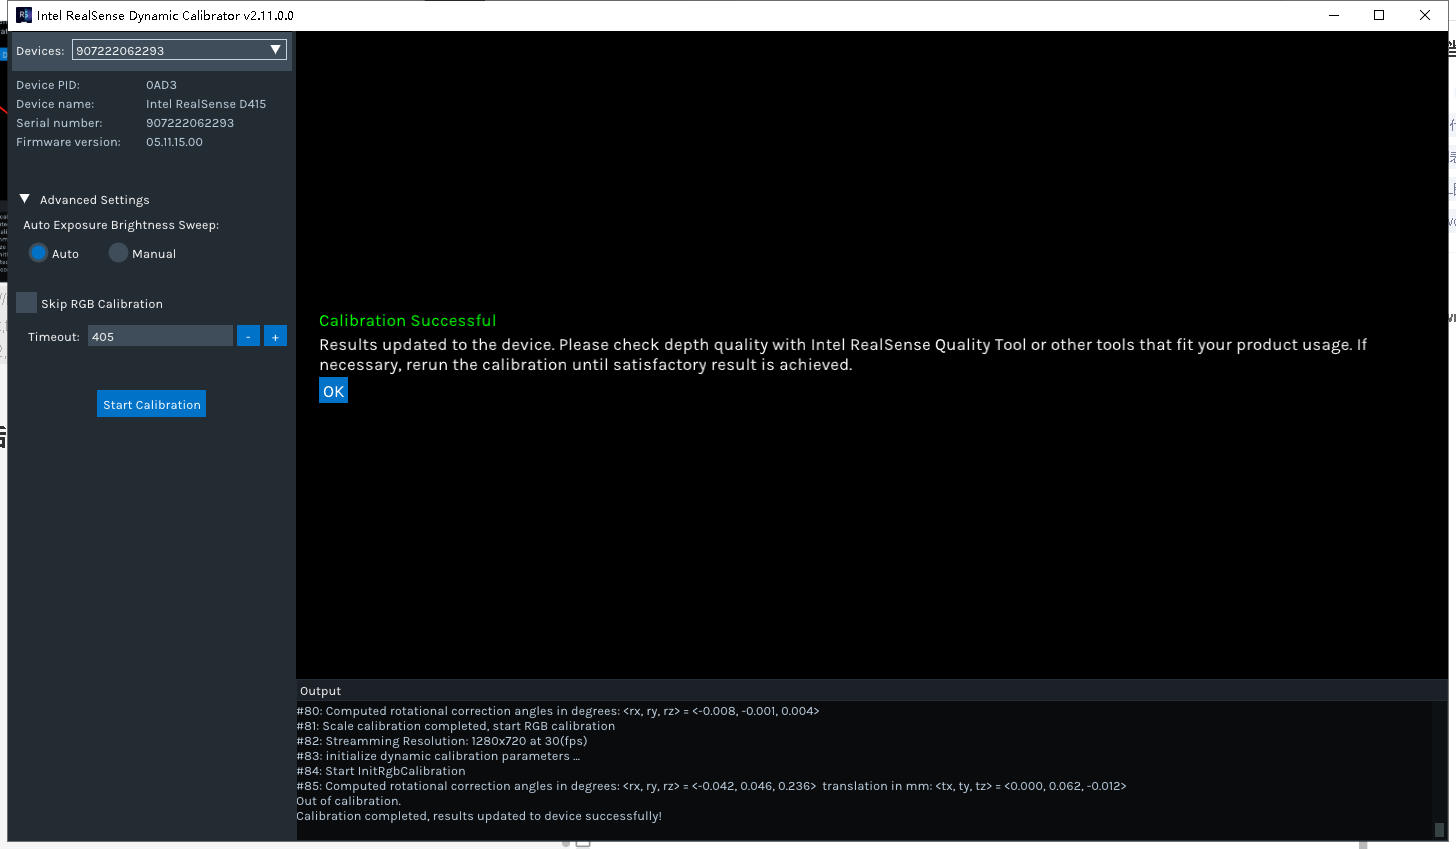Enable Skip RGB Calibration checkbox
Viewport: 1456px width, 849px height.
[x=27, y=303]
